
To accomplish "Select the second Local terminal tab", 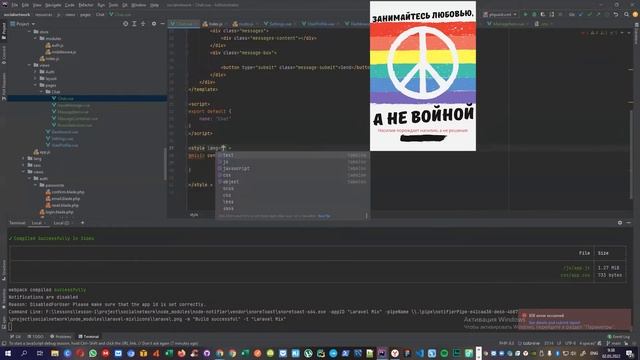I will pos(61,223).
